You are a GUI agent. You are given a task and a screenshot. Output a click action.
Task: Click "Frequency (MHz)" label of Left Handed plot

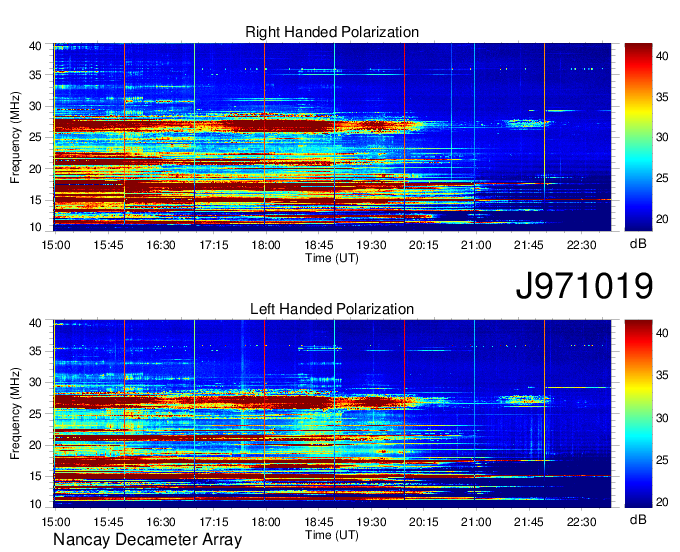click(x=15, y=414)
